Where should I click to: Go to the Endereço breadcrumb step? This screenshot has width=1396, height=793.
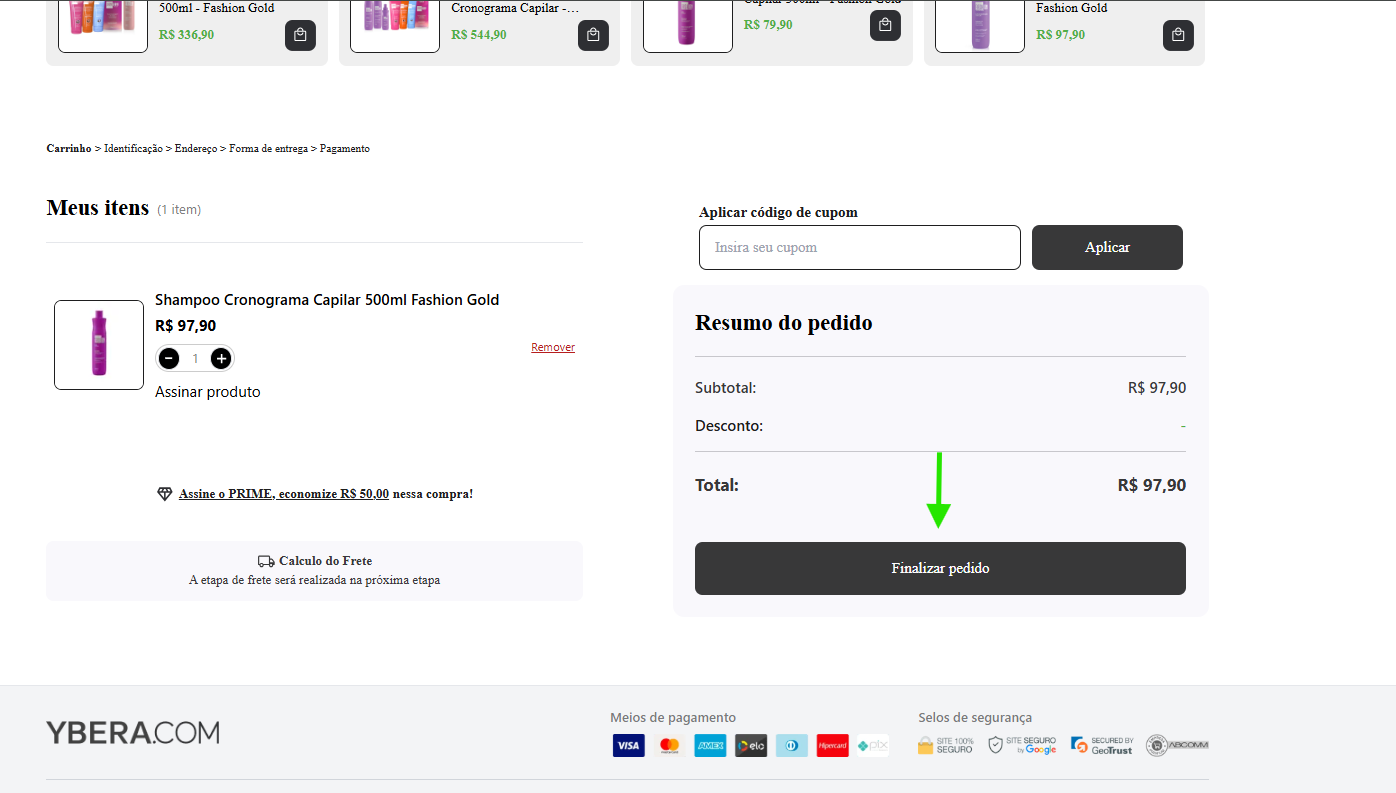(x=196, y=148)
